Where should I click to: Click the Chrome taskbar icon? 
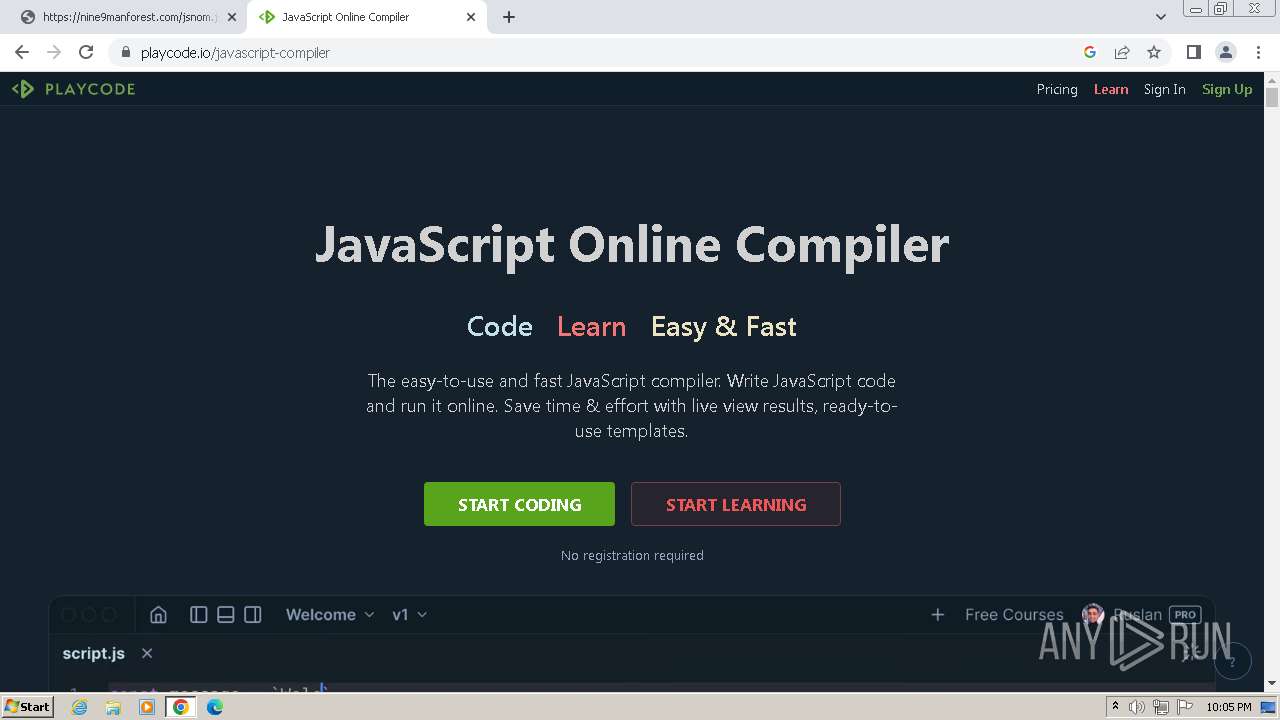pos(181,707)
